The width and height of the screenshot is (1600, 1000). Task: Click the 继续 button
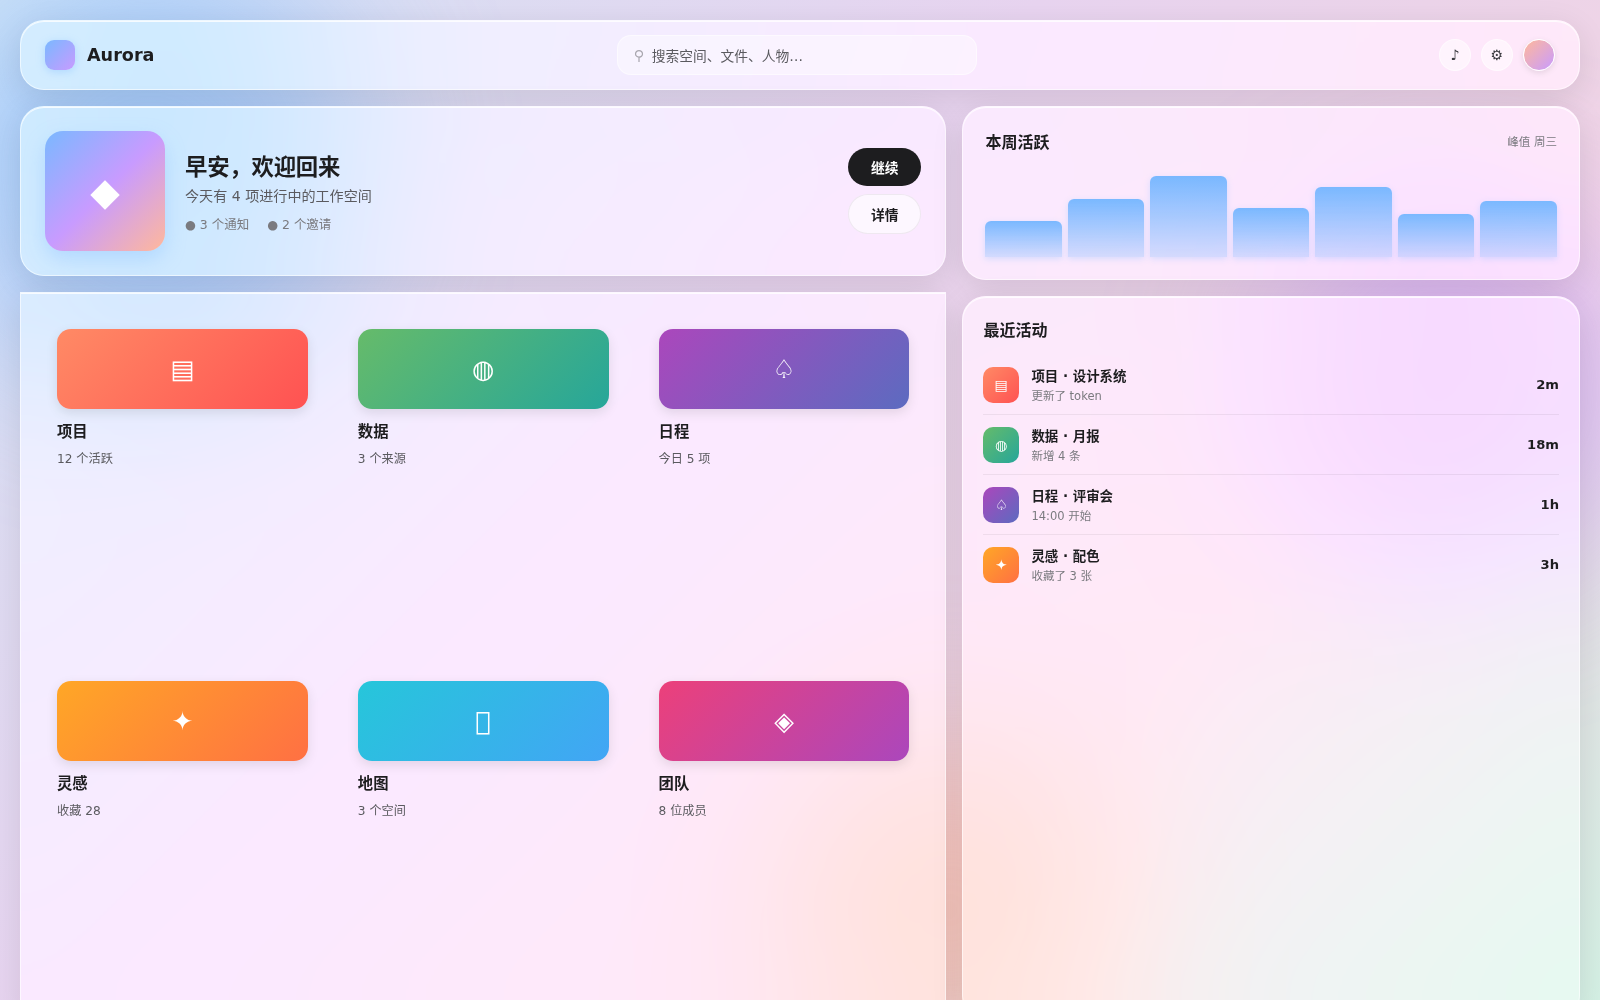pos(884,167)
